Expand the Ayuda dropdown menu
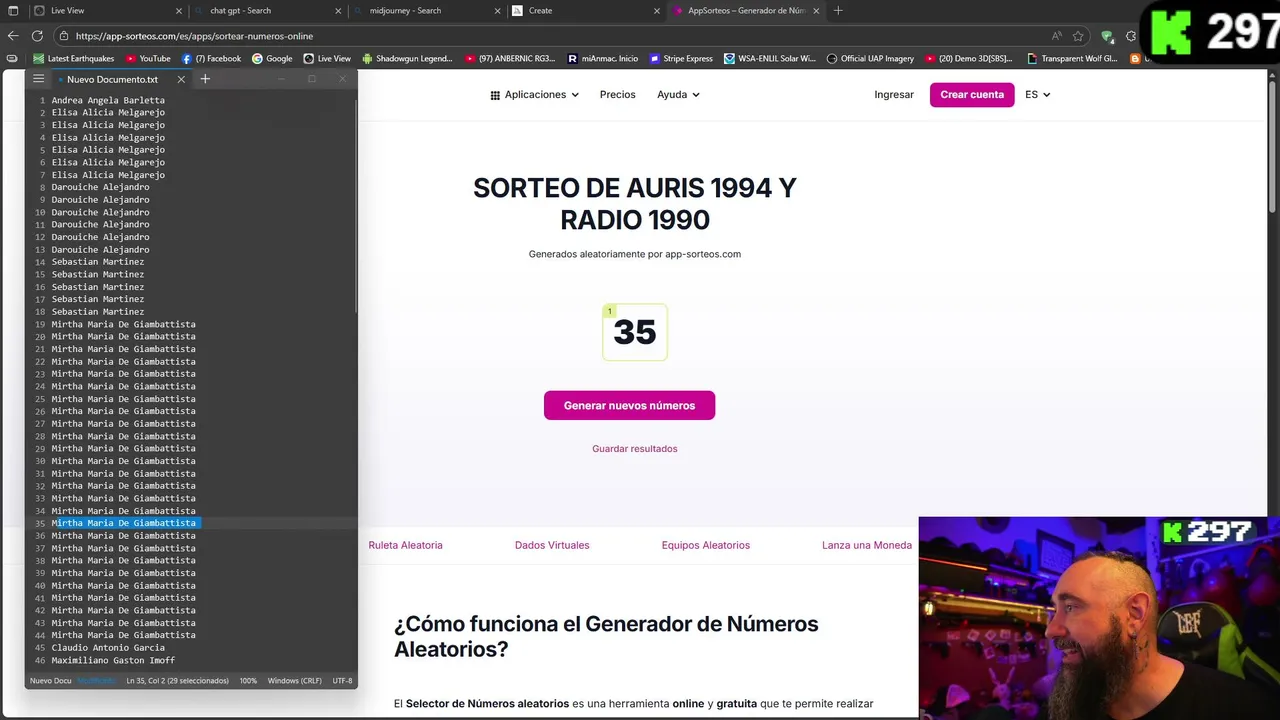Image resolution: width=1280 pixels, height=720 pixels. pyautogui.click(x=678, y=95)
